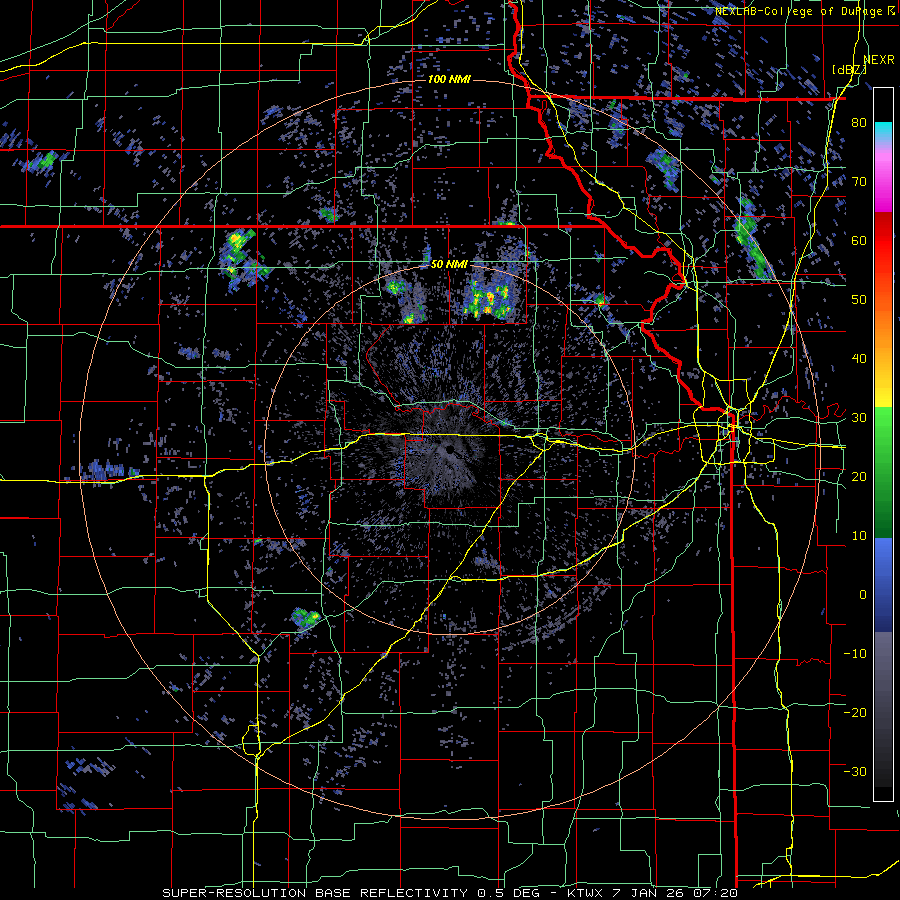Click the 0.5 DEG elevation text in caption

[x=510, y=893]
